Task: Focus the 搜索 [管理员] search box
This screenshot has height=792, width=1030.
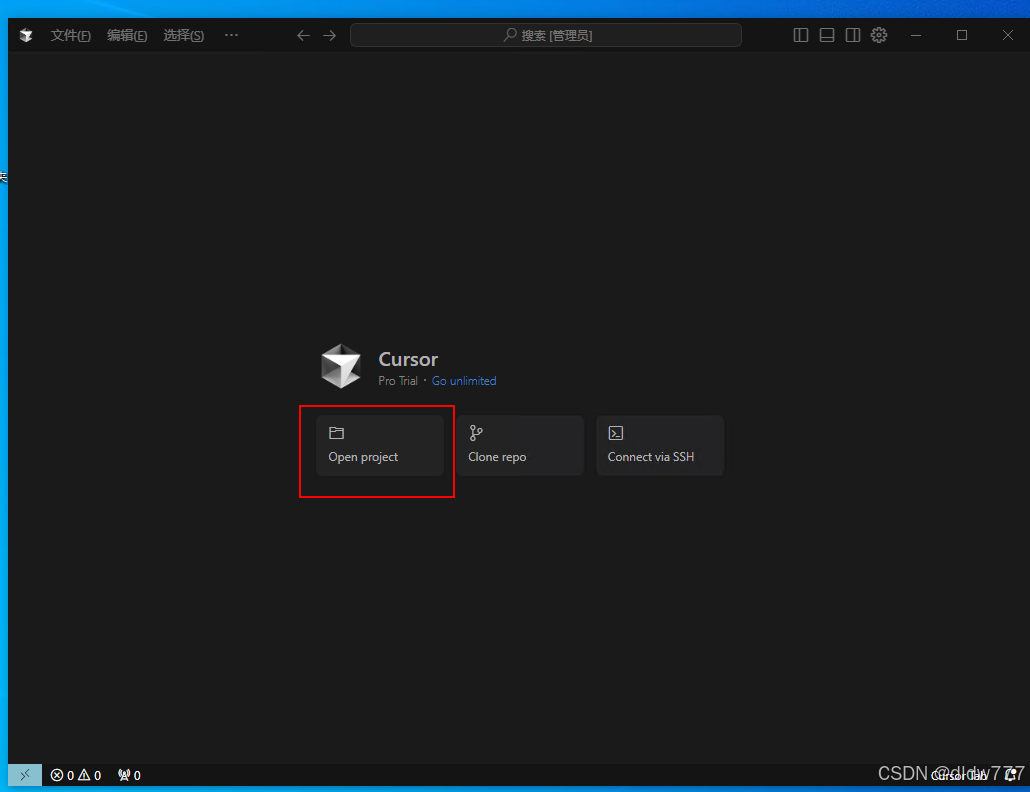Action: click(546, 35)
